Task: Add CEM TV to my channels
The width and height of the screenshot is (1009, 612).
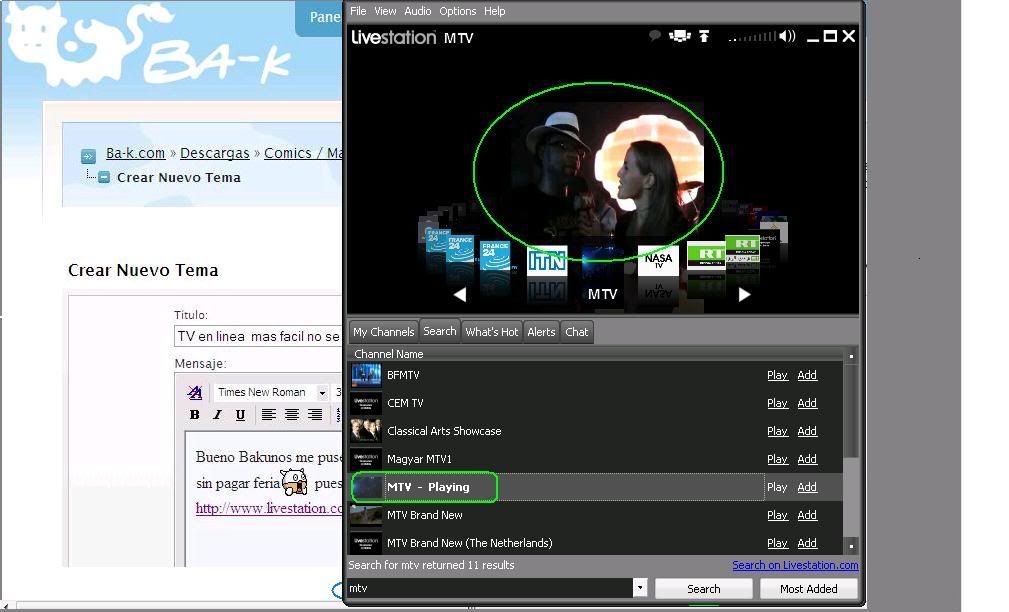Action: click(x=807, y=403)
